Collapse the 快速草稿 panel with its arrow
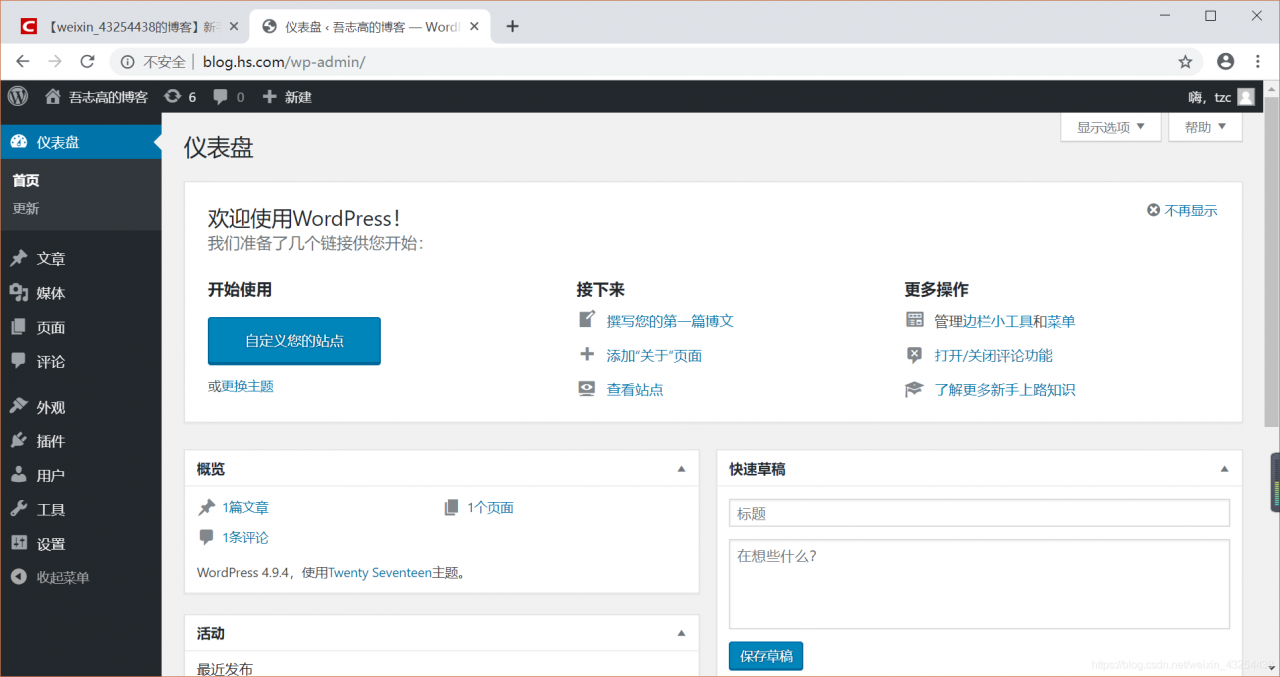The image size is (1280, 677). pyautogui.click(x=1224, y=469)
